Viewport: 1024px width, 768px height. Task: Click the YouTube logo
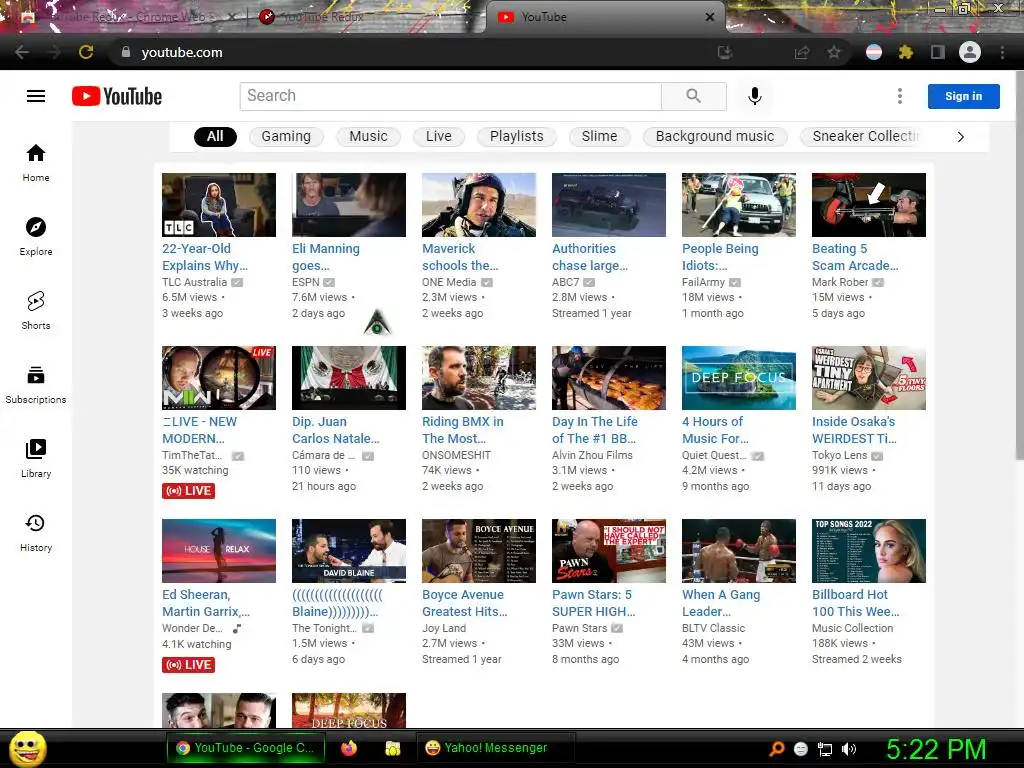click(117, 96)
